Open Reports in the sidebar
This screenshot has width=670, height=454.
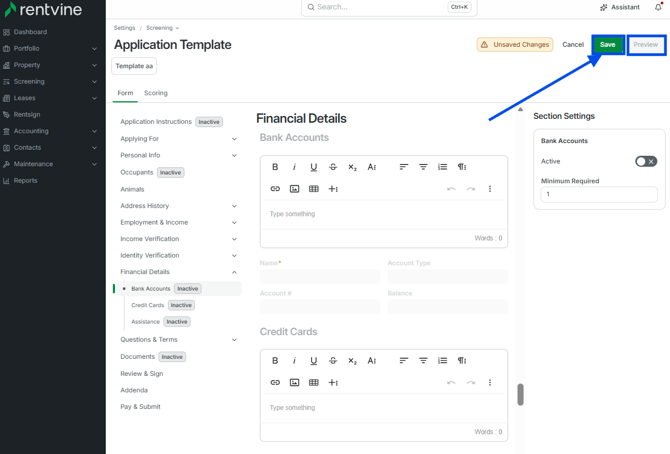point(25,180)
